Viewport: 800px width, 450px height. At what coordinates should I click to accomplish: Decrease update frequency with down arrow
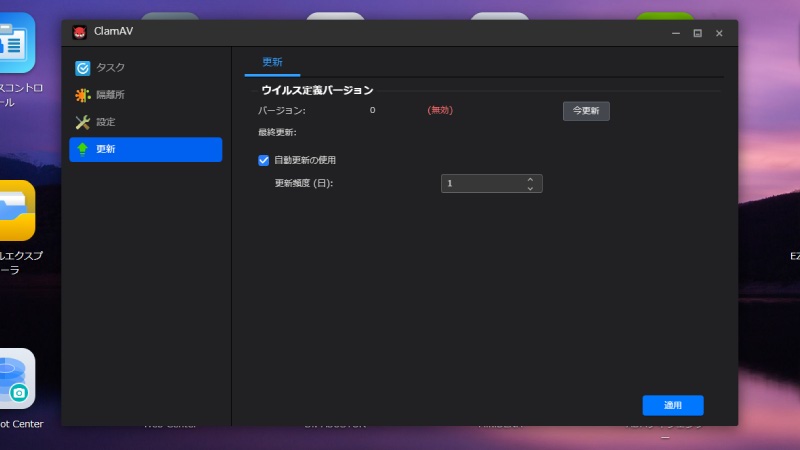tap(530, 188)
